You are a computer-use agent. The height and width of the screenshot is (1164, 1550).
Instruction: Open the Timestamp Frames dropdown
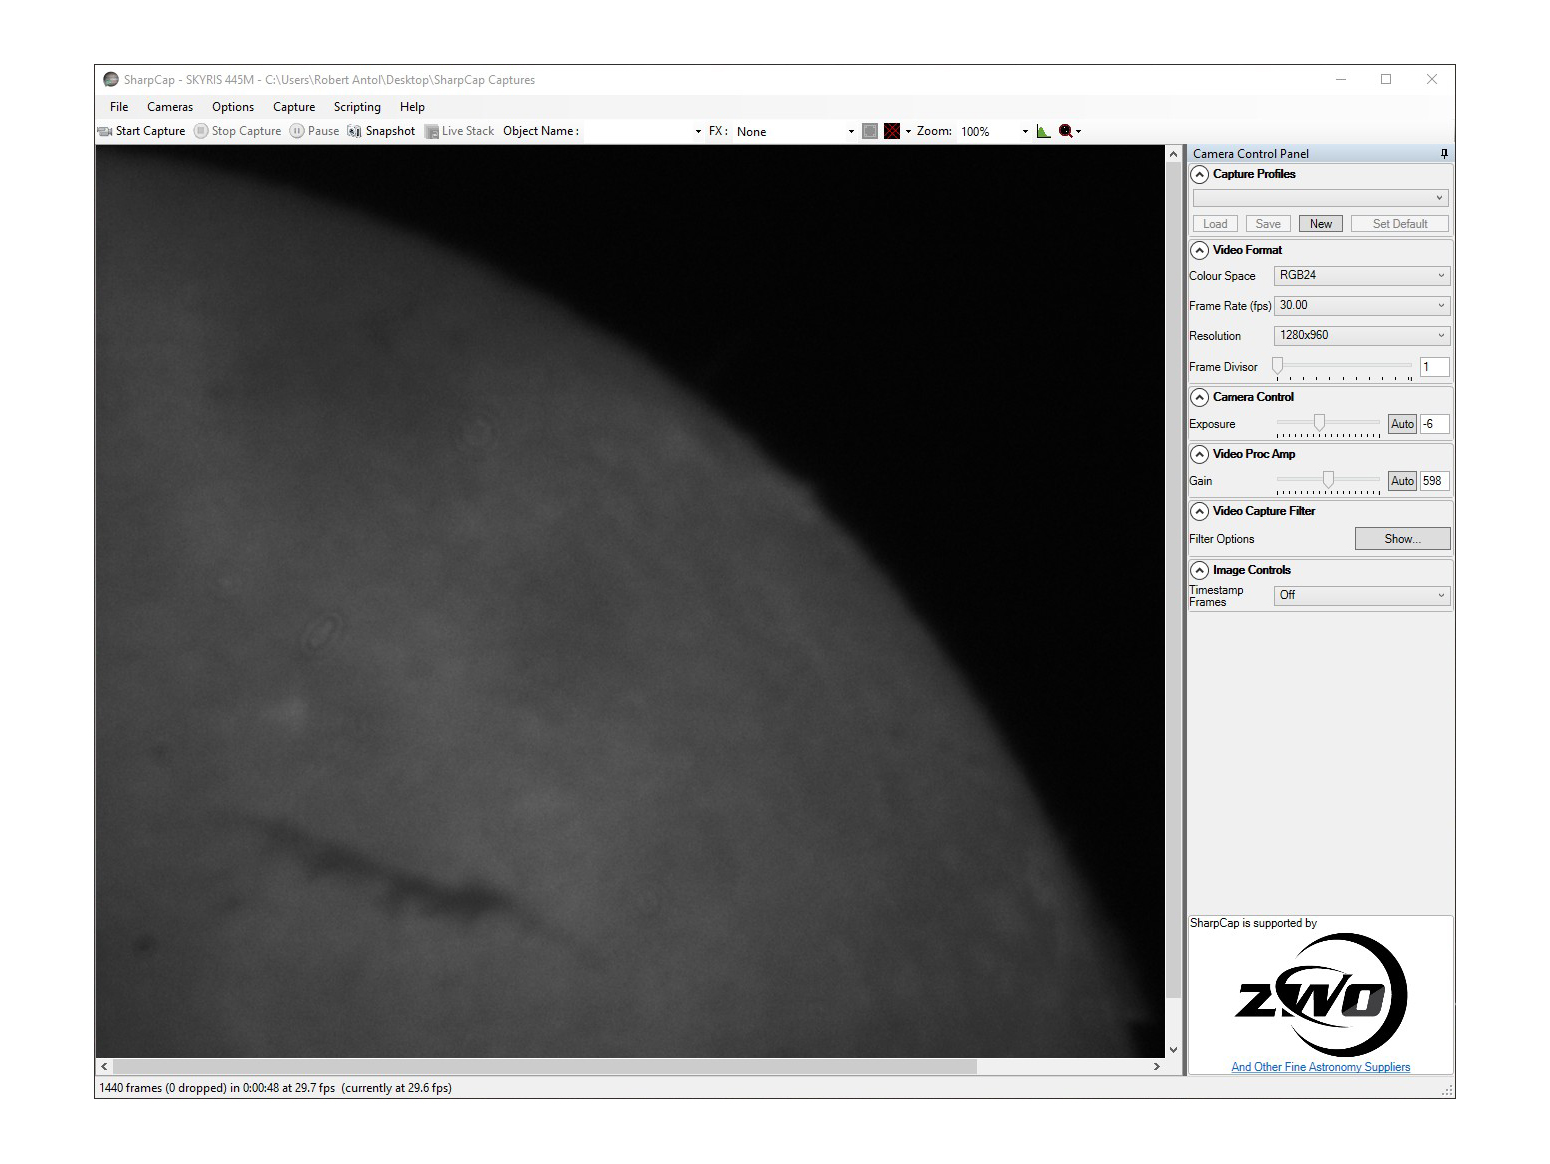tap(1362, 595)
